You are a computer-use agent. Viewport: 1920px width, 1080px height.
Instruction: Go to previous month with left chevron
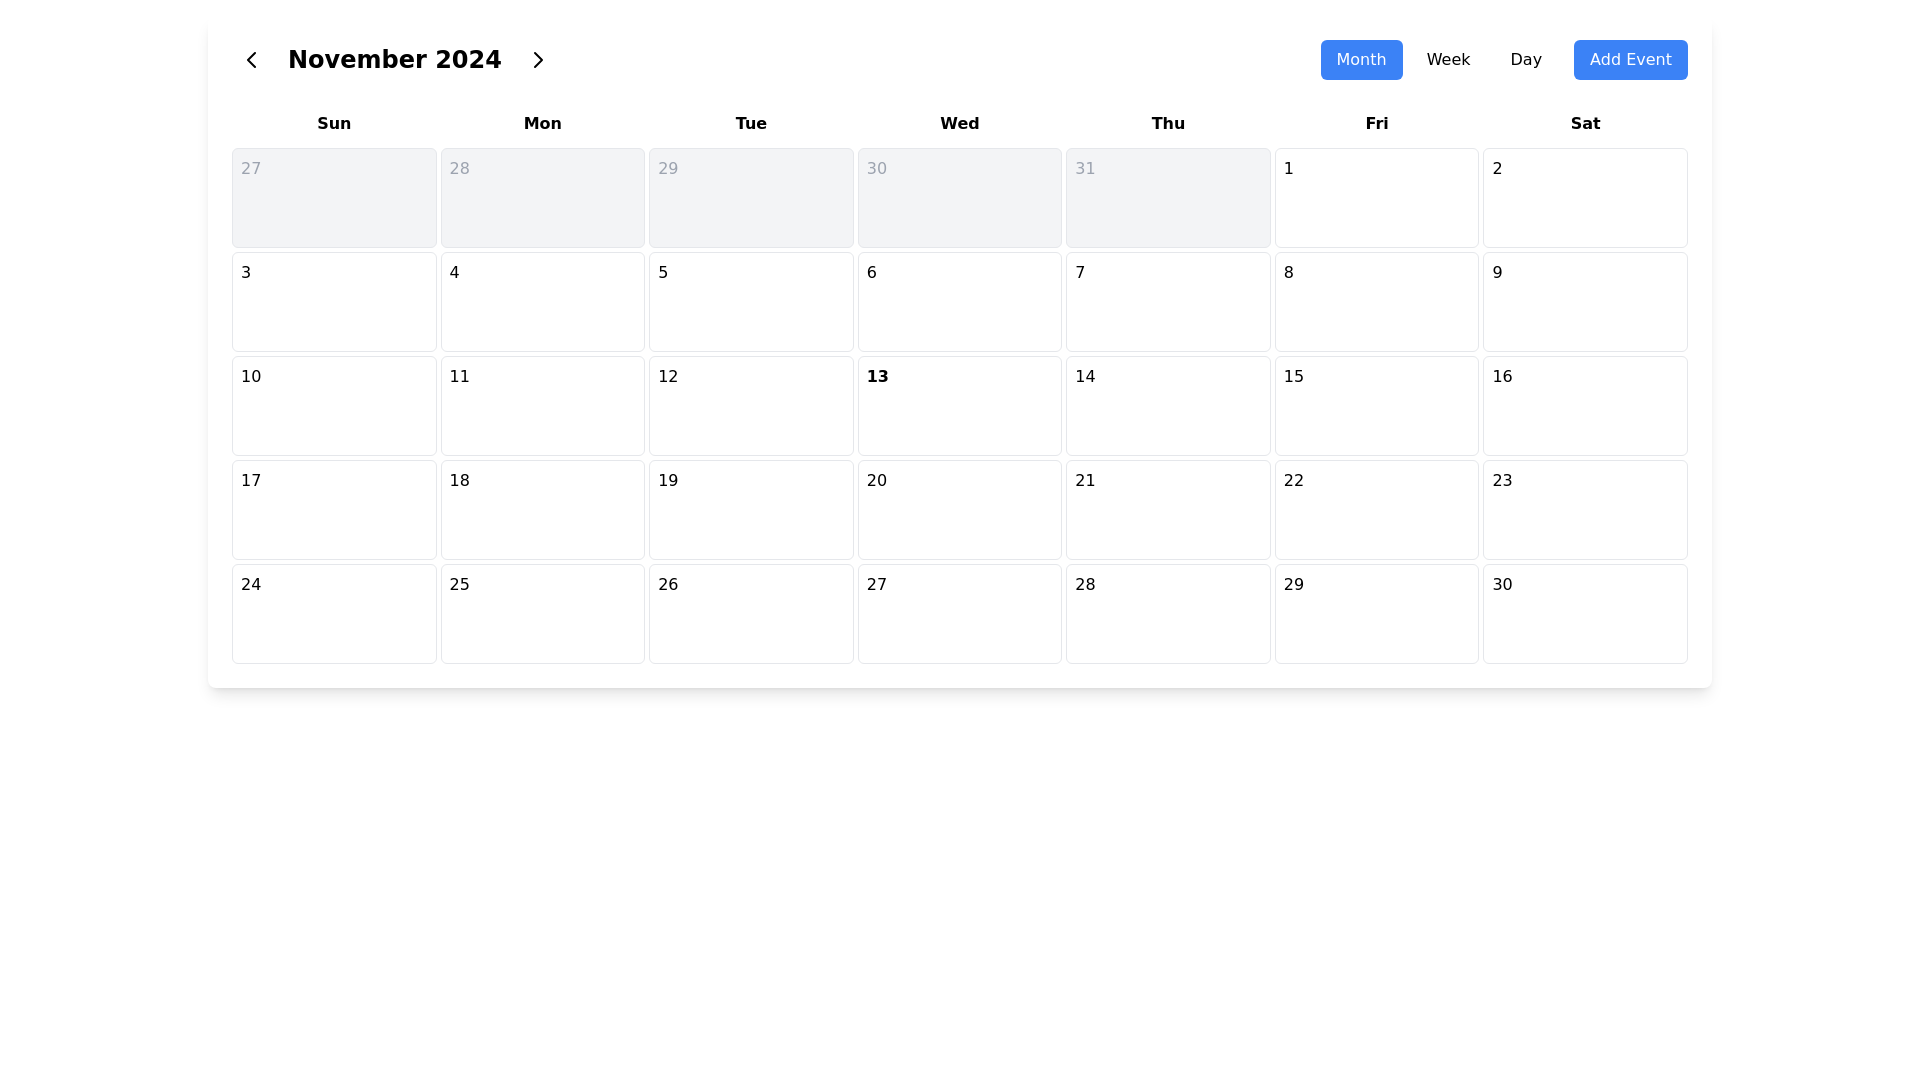pyautogui.click(x=251, y=60)
